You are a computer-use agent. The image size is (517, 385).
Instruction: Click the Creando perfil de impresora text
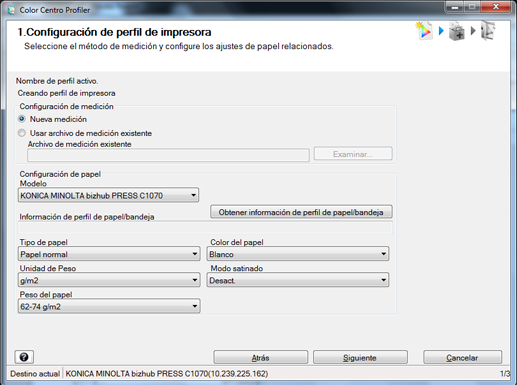click(x=66, y=93)
